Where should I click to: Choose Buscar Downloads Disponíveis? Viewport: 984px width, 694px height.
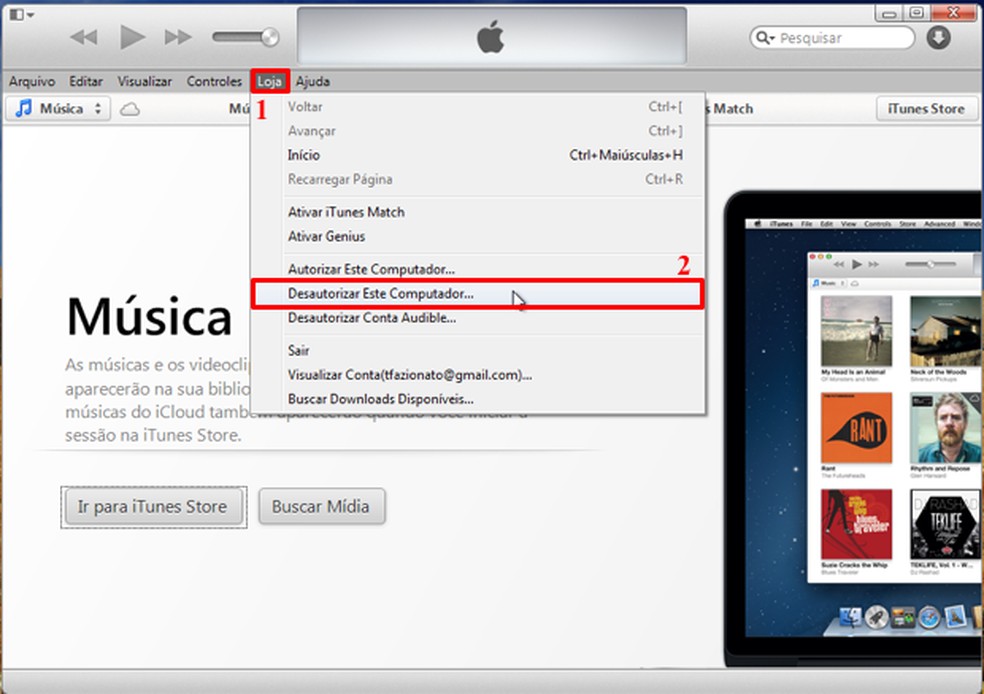point(478,399)
